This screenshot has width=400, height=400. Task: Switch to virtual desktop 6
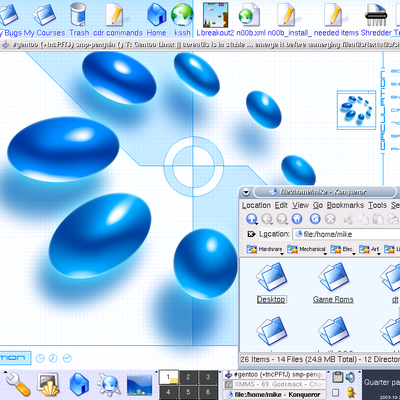208,392
